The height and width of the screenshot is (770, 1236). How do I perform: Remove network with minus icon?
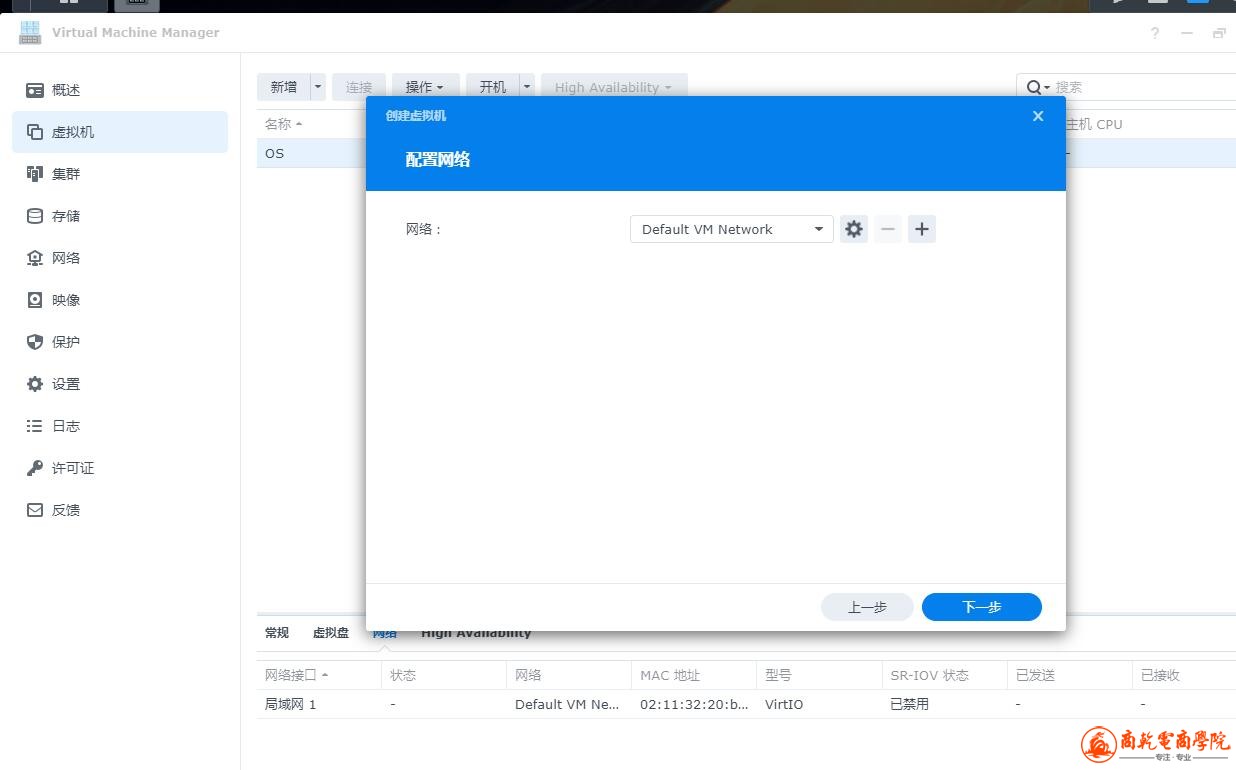888,229
